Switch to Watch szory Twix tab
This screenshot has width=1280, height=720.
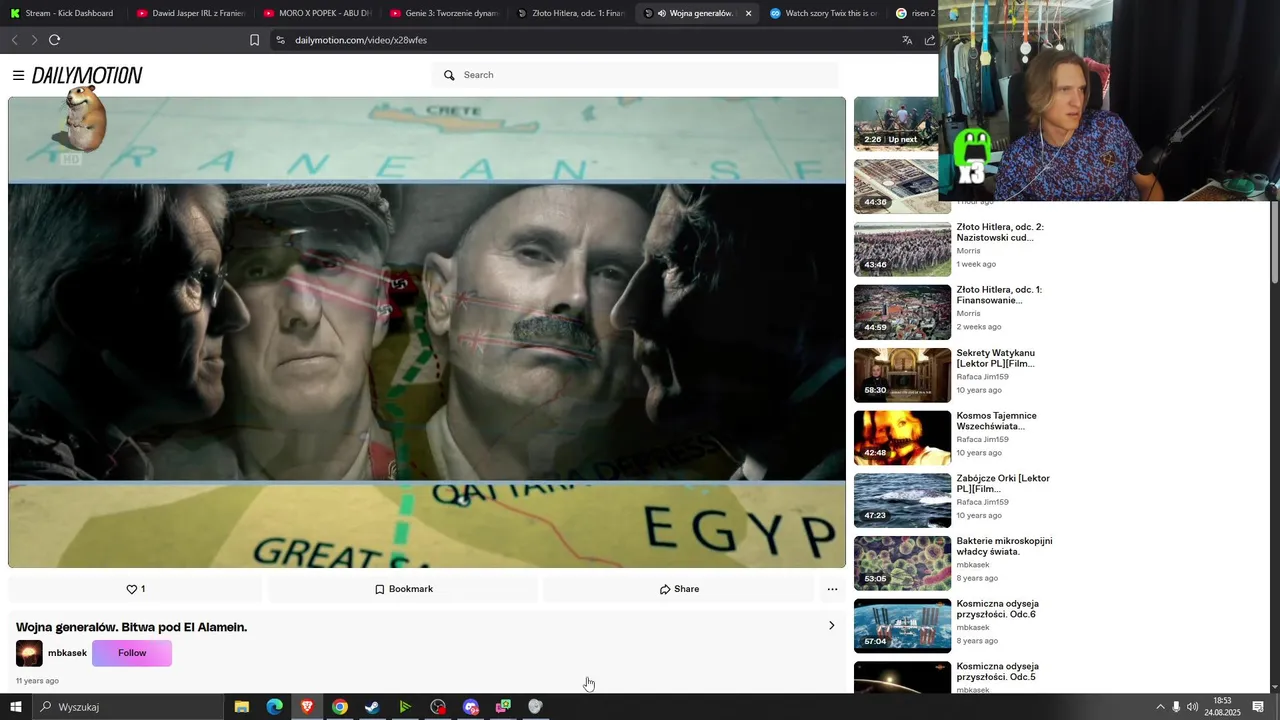pos(824,13)
